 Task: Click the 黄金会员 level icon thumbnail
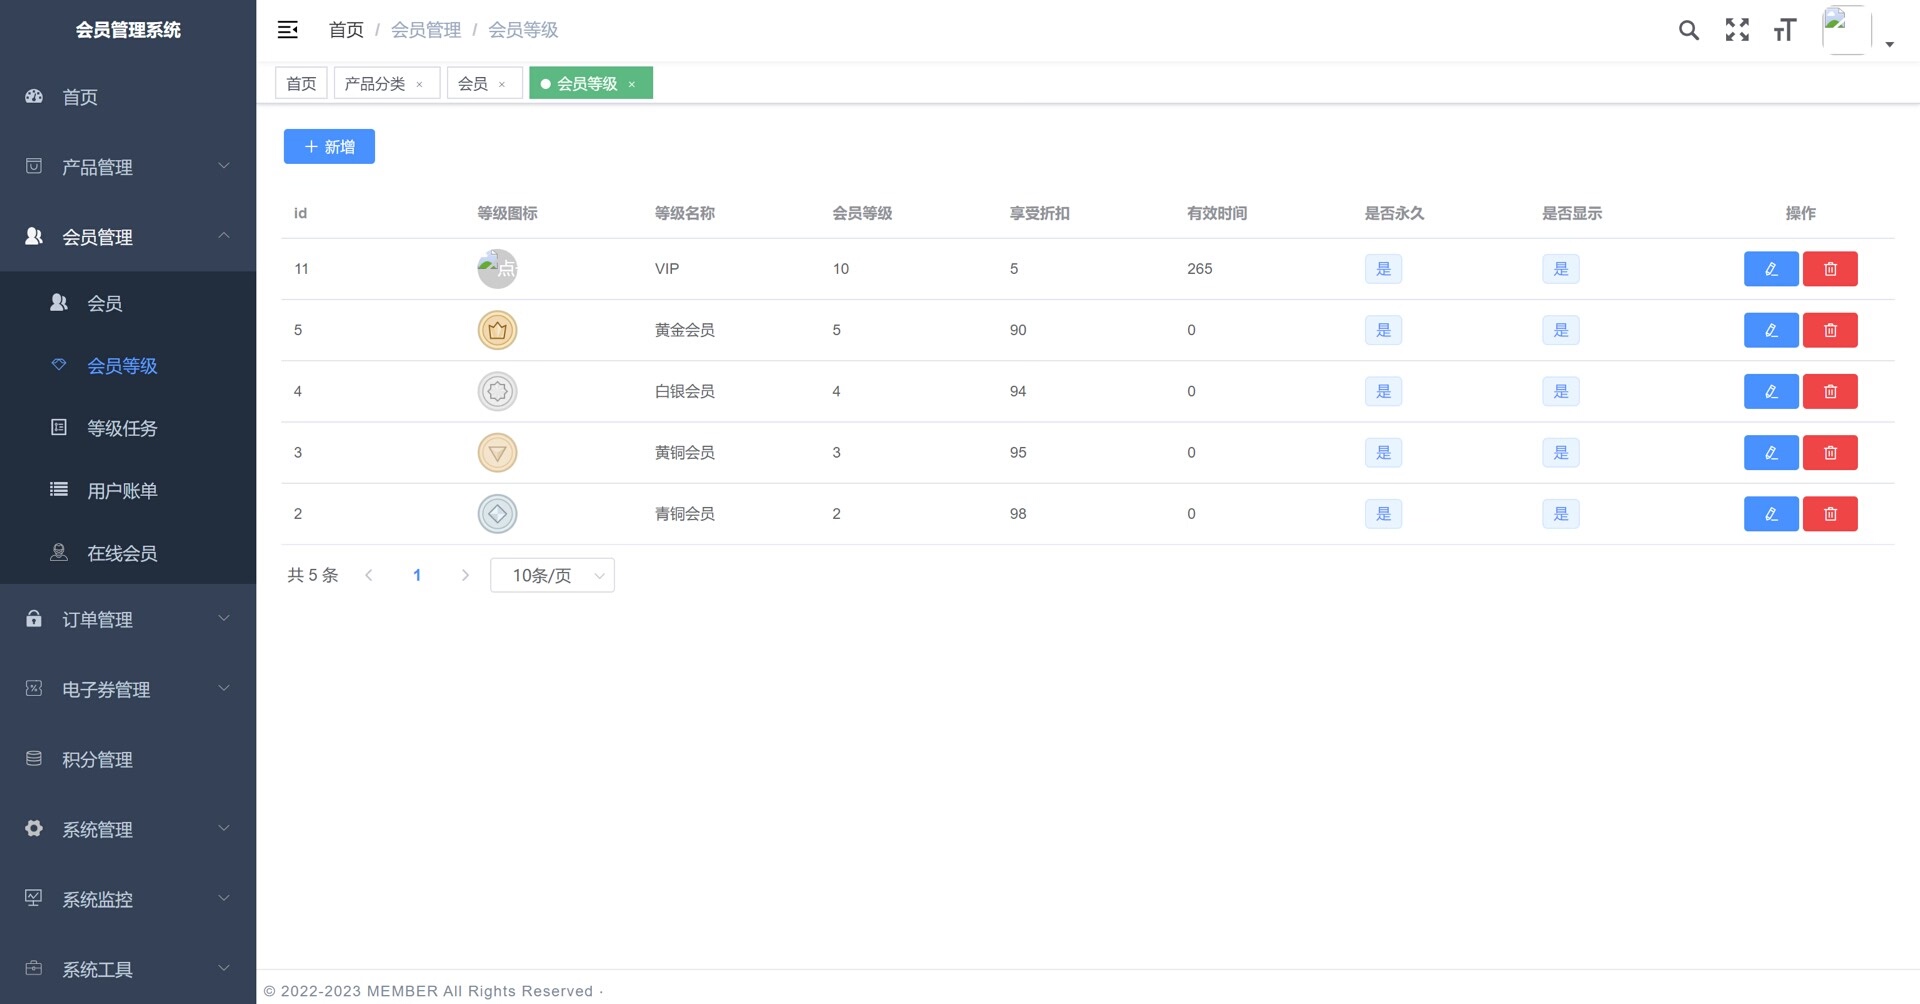click(x=497, y=330)
